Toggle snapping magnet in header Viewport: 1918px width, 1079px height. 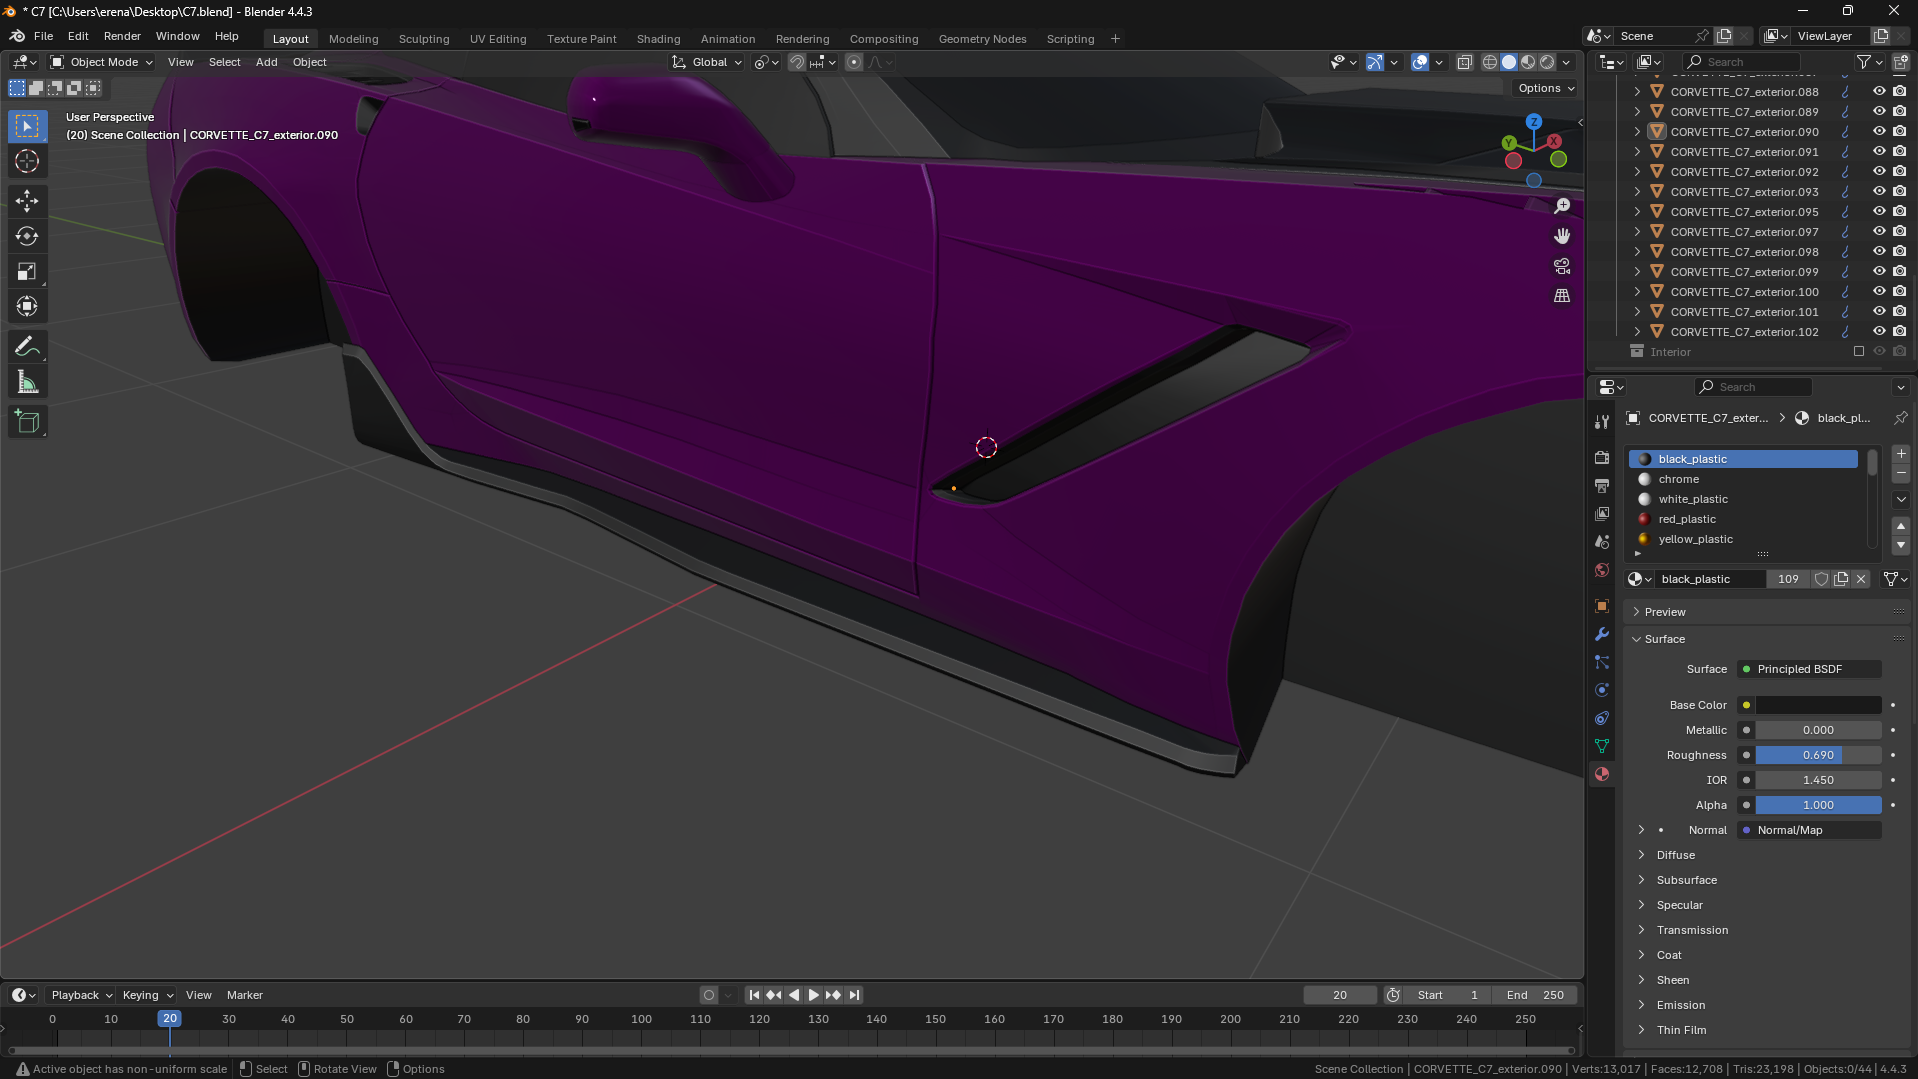[796, 62]
